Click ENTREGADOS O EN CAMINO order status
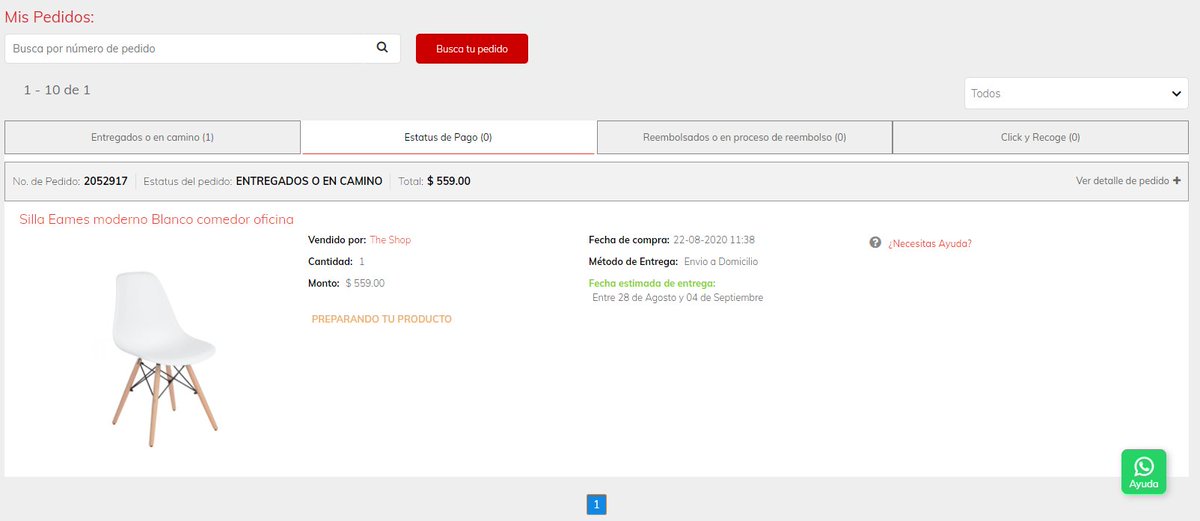1200x521 pixels. pos(309,181)
